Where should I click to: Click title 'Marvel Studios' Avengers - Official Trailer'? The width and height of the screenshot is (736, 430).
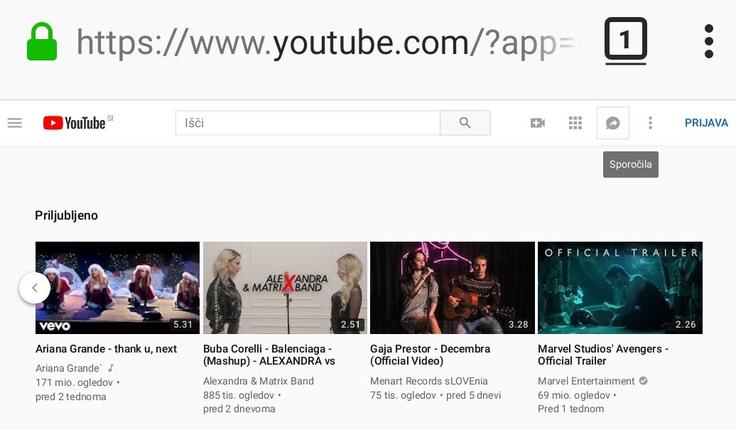[603, 355]
